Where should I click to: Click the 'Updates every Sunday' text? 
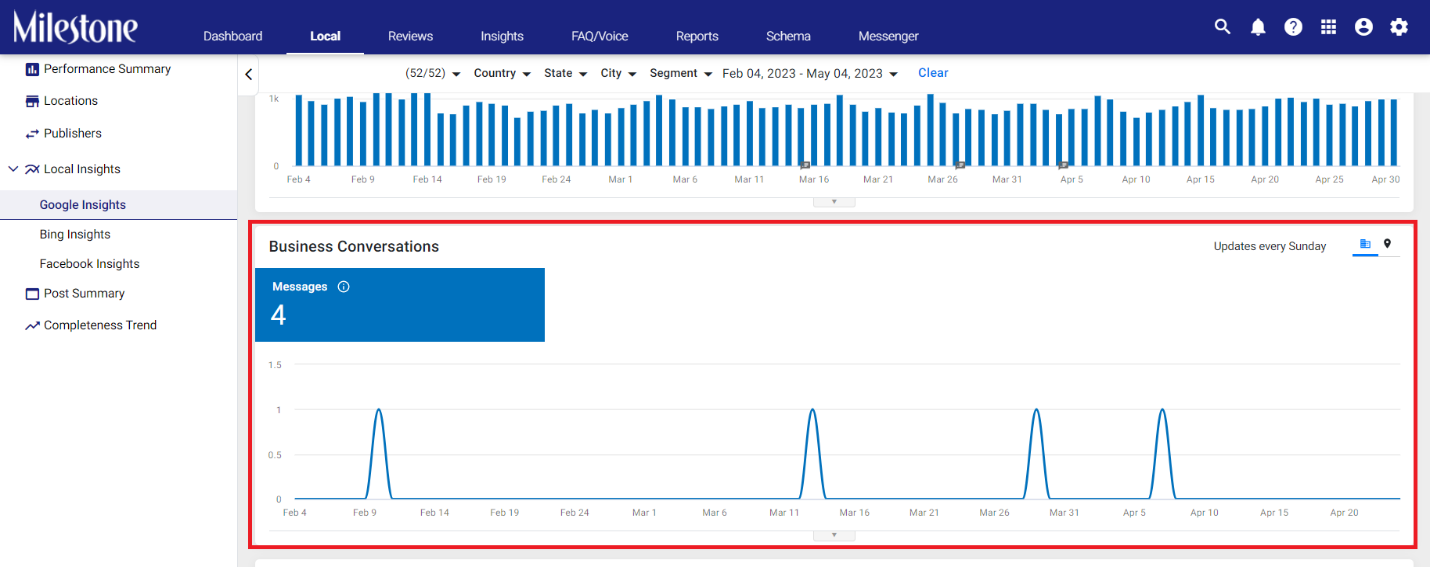pyautogui.click(x=1270, y=246)
